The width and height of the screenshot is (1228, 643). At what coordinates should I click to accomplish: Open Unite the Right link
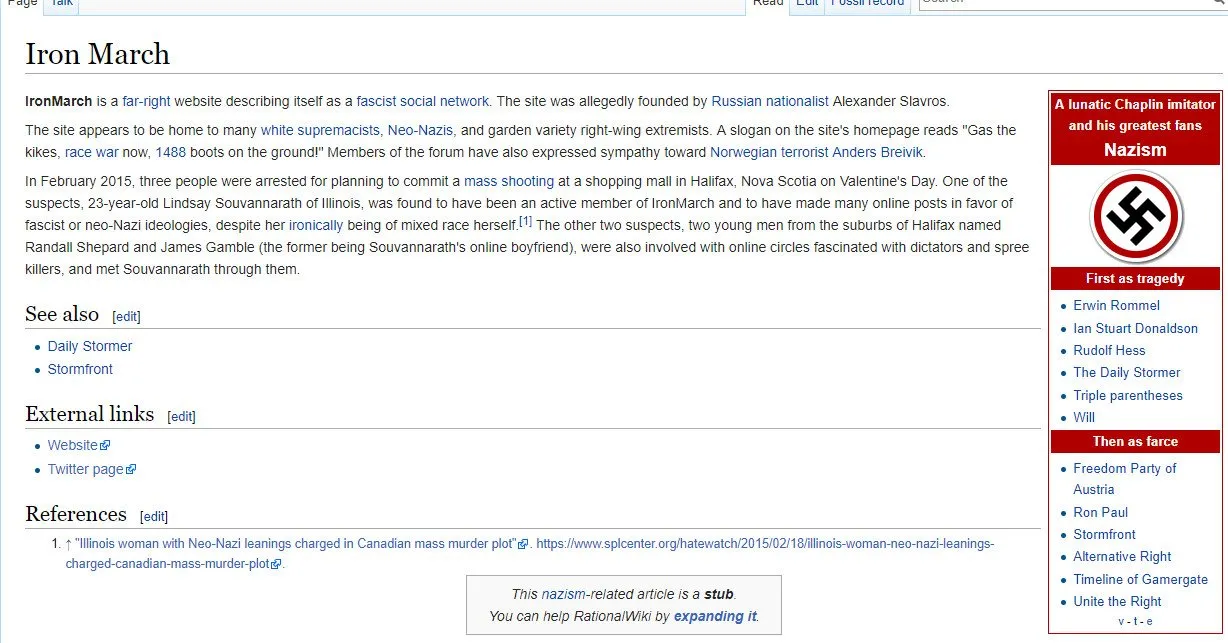coord(1118,601)
